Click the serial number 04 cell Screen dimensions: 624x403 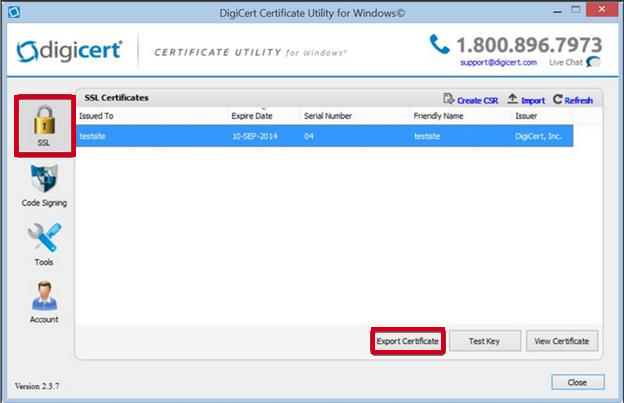pos(309,136)
